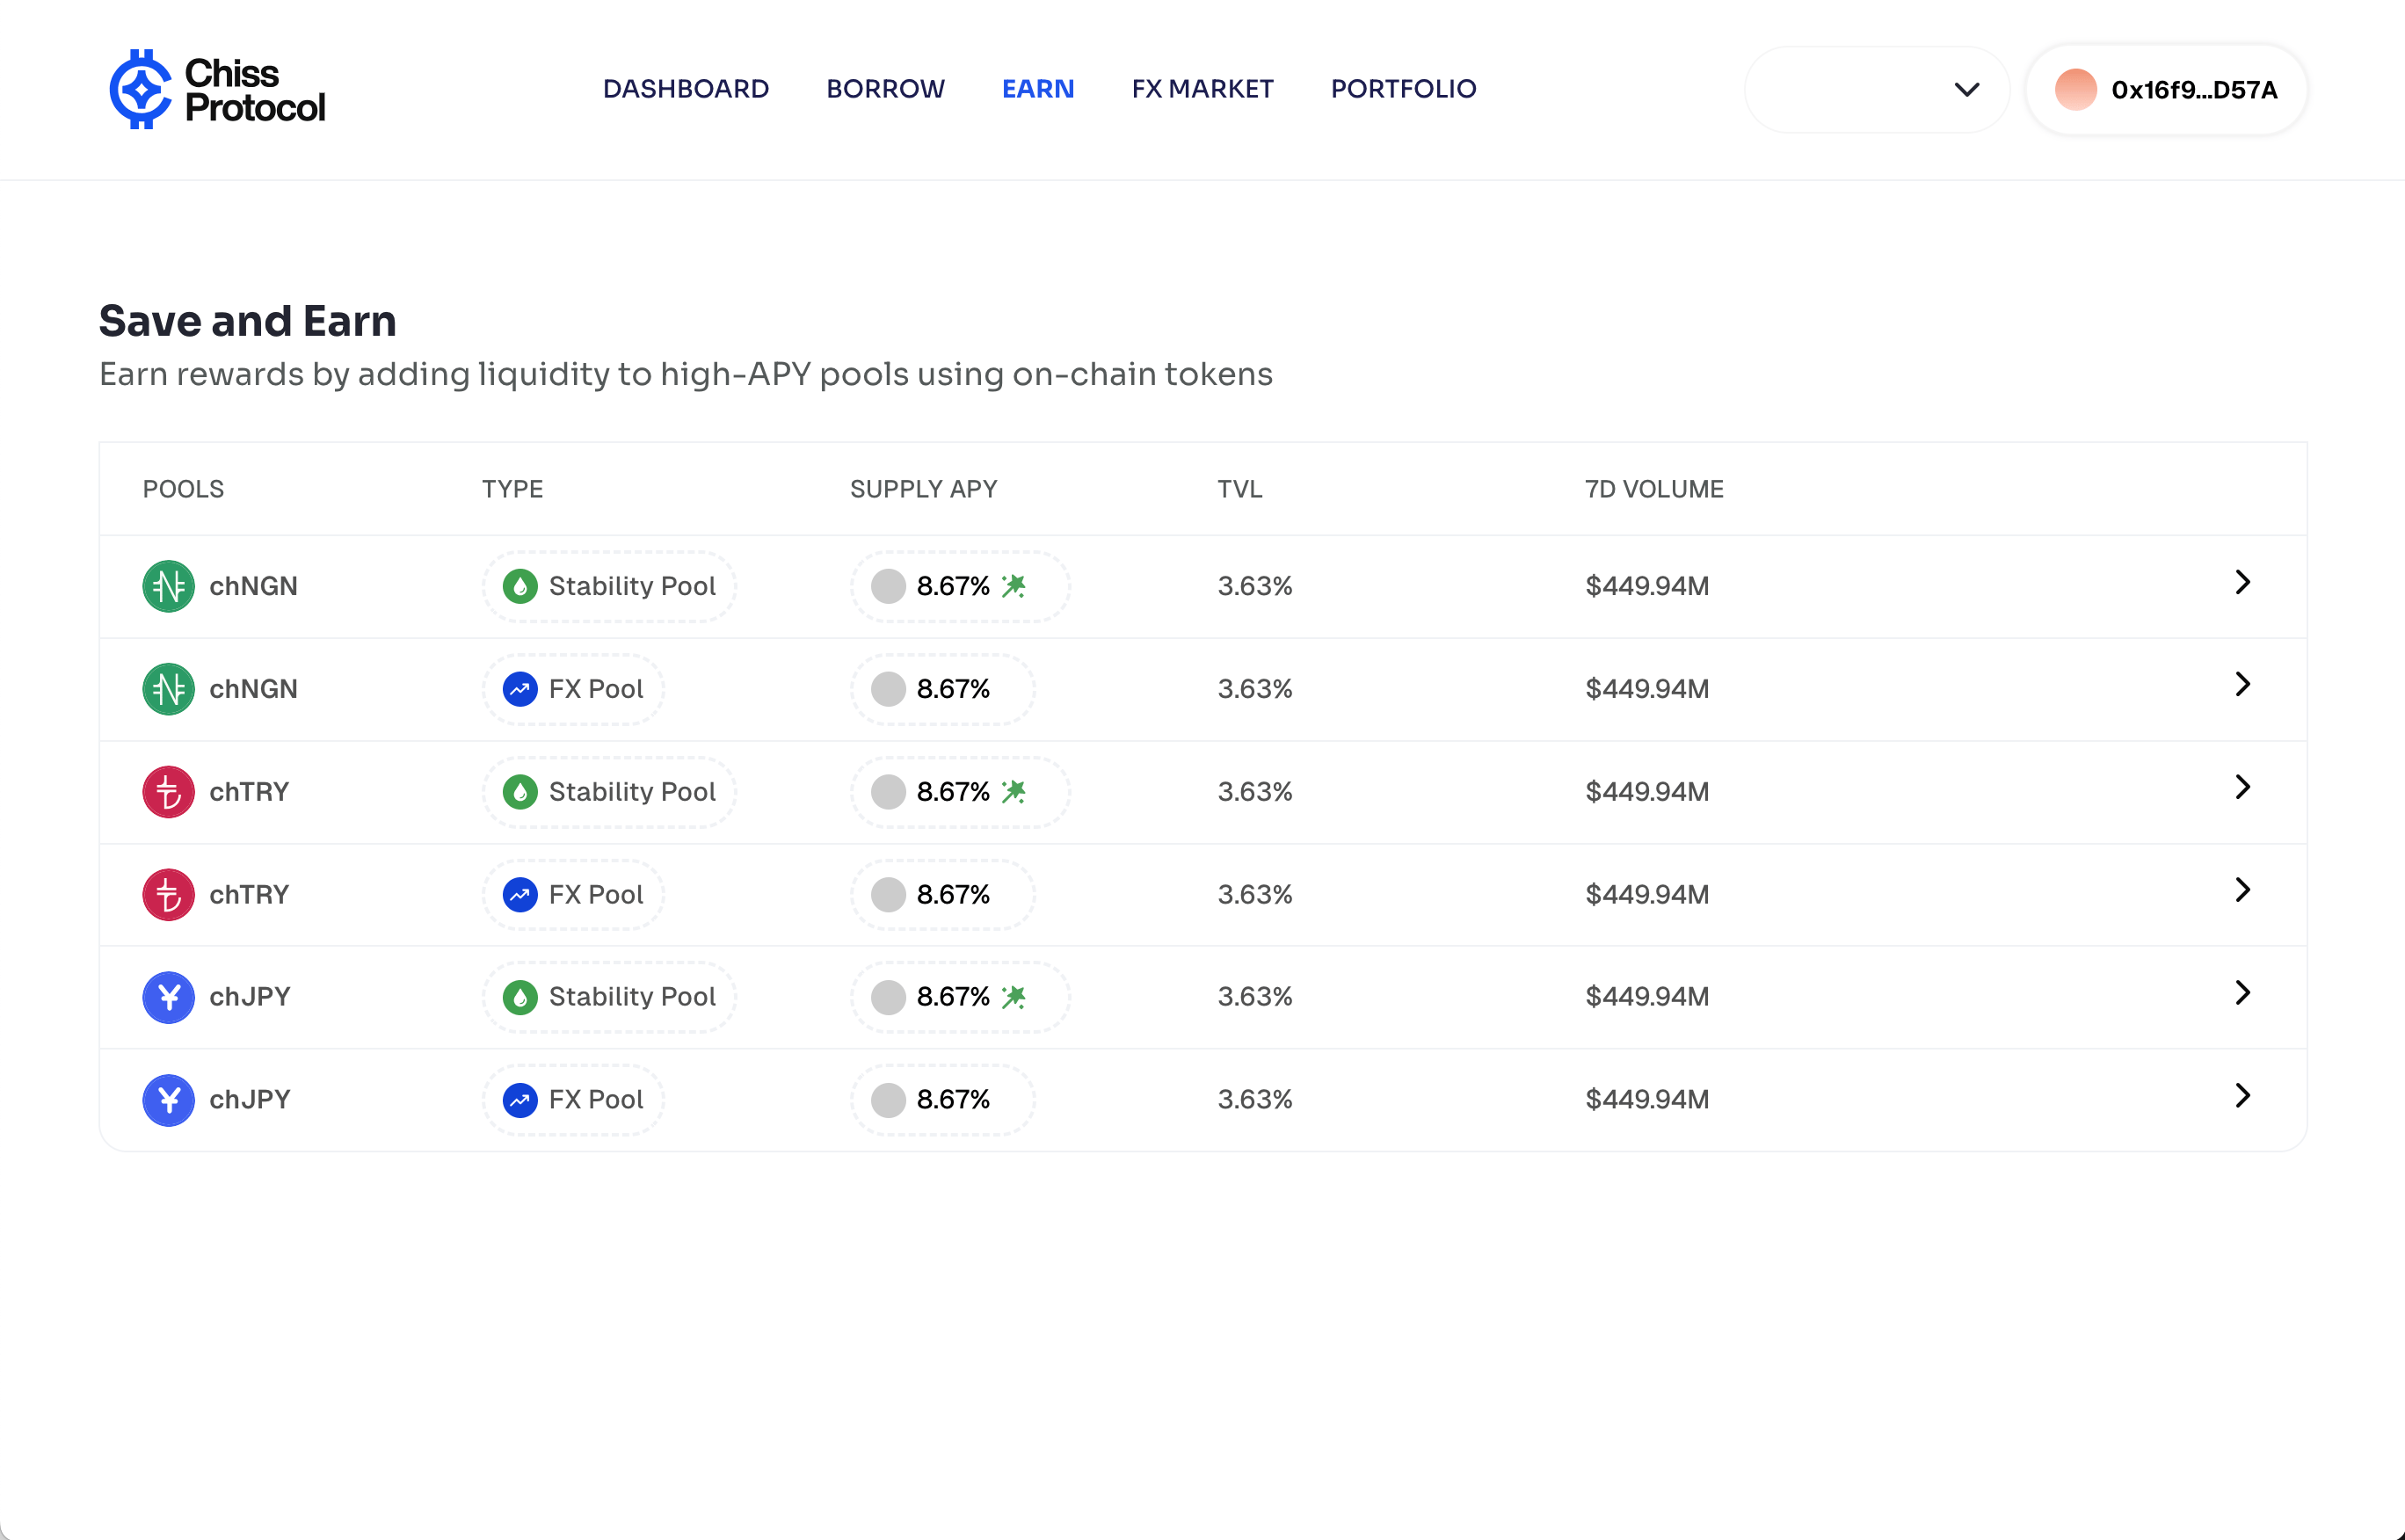The height and width of the screenshot is (1540, 2405).
Task: Expand the chNGN Stability Pool row
Action: [2243, 582]
